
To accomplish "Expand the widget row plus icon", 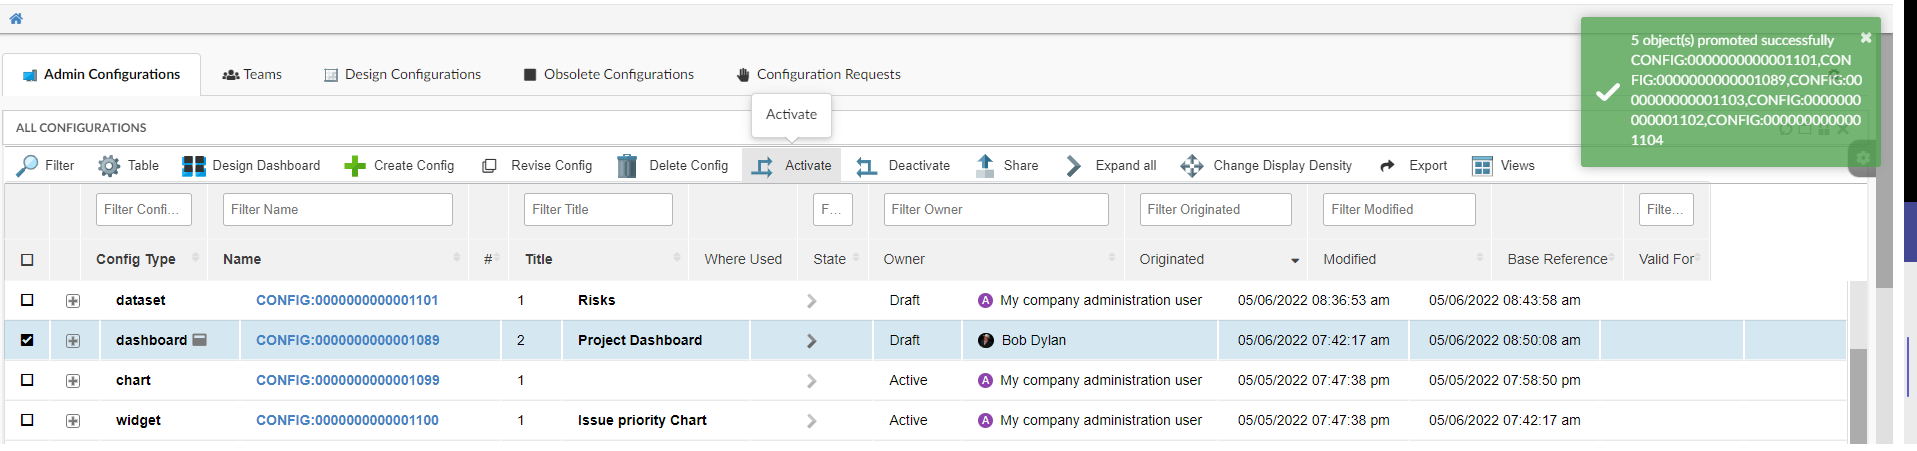I will point(73,421).
